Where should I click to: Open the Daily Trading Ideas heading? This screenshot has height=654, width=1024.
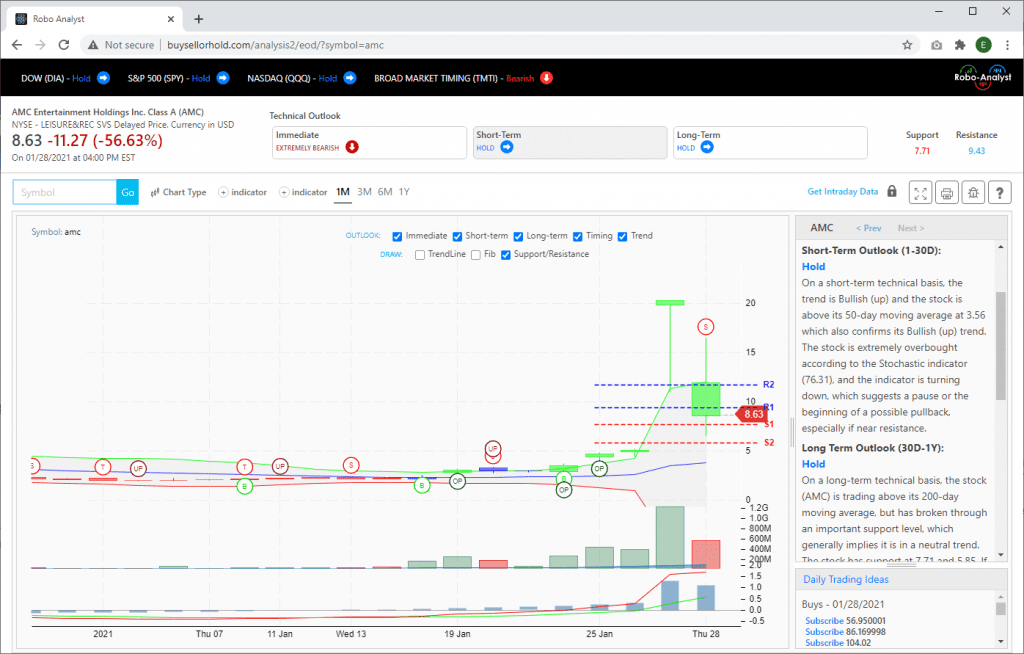(846, 580)
